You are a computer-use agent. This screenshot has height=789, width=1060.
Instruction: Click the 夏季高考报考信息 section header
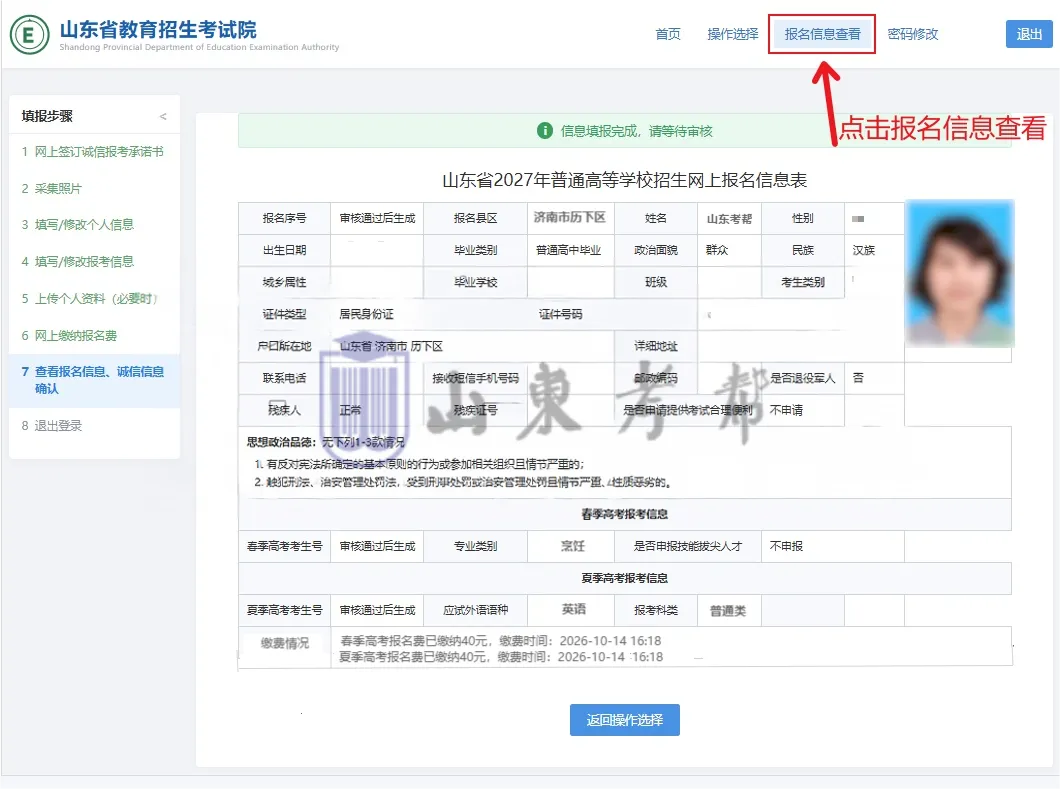(x=625, y=578)
